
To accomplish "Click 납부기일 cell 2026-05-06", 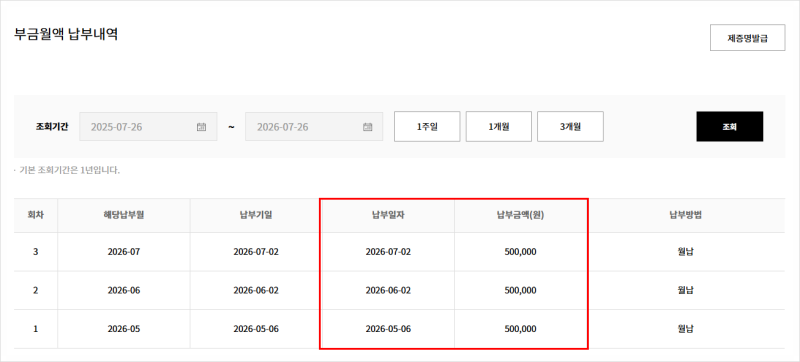I will (256, 329).
